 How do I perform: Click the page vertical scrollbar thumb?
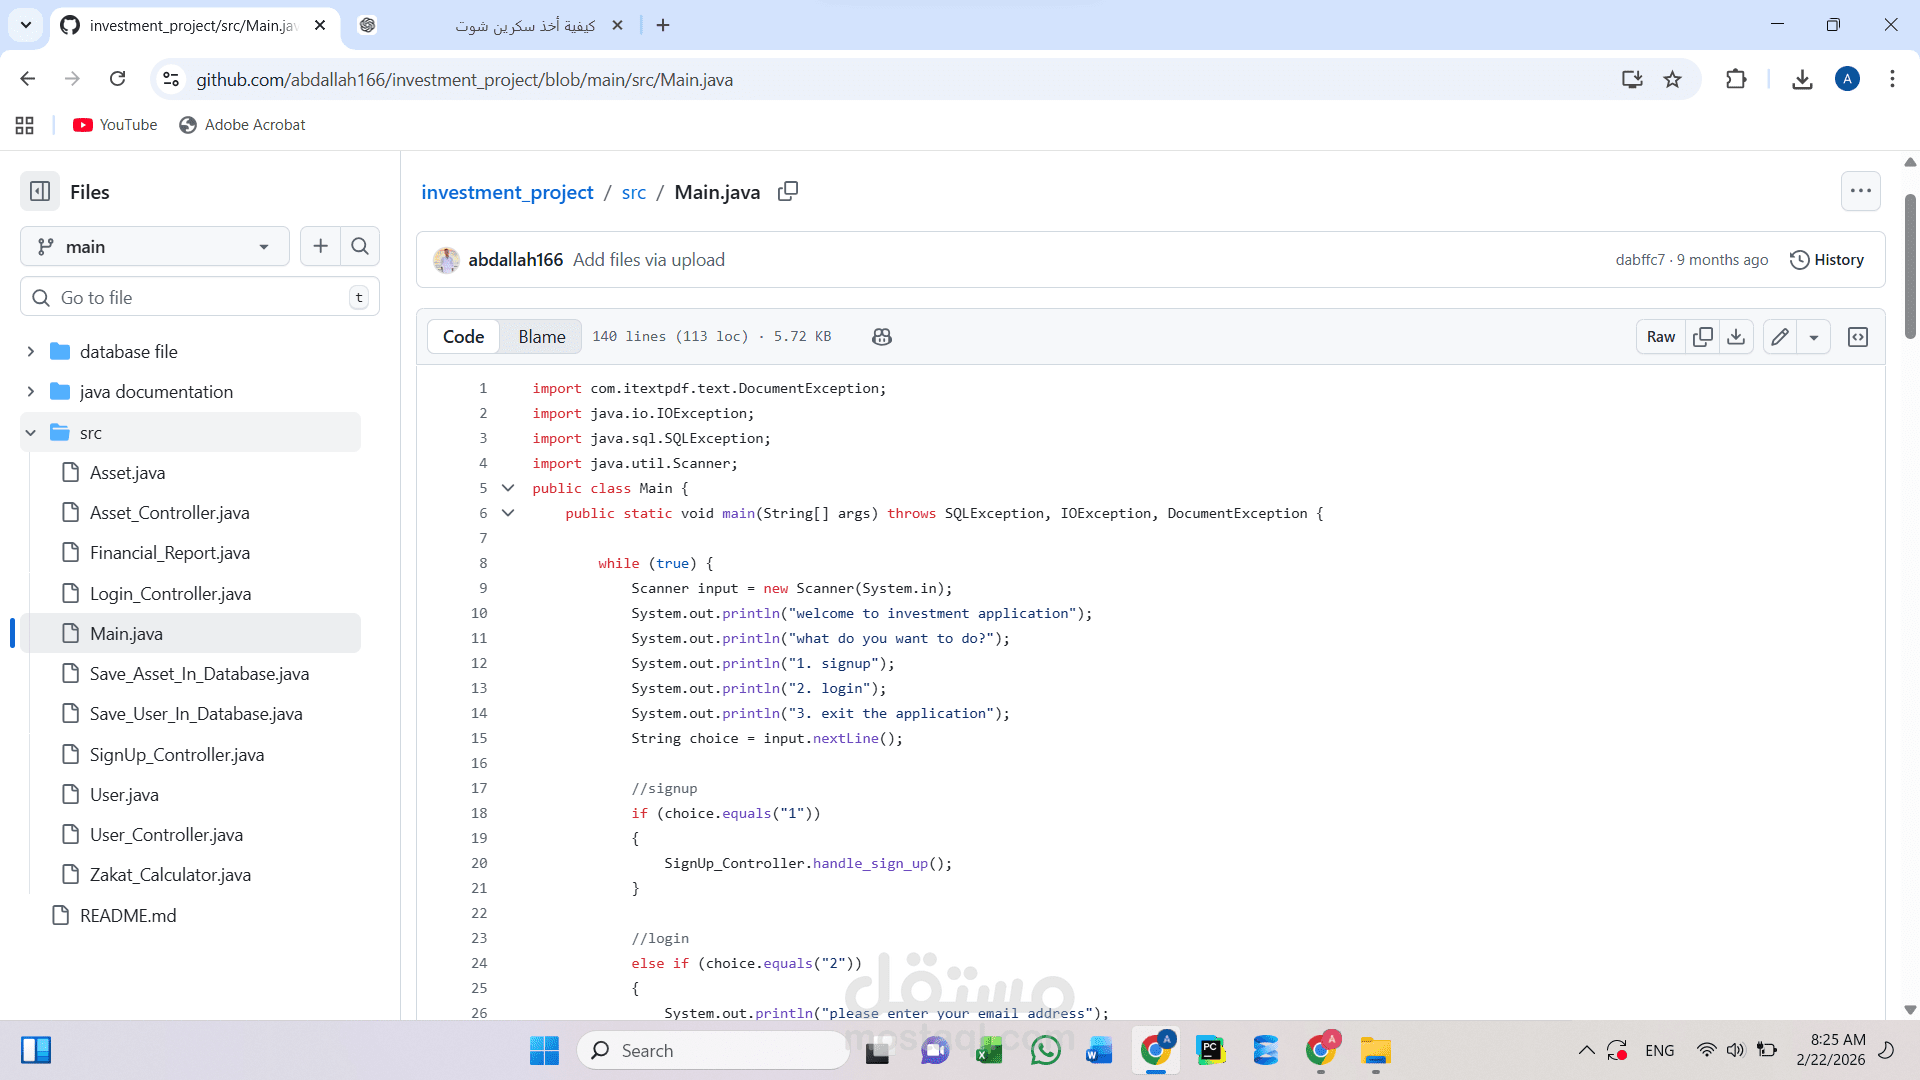click(1910, 265)
